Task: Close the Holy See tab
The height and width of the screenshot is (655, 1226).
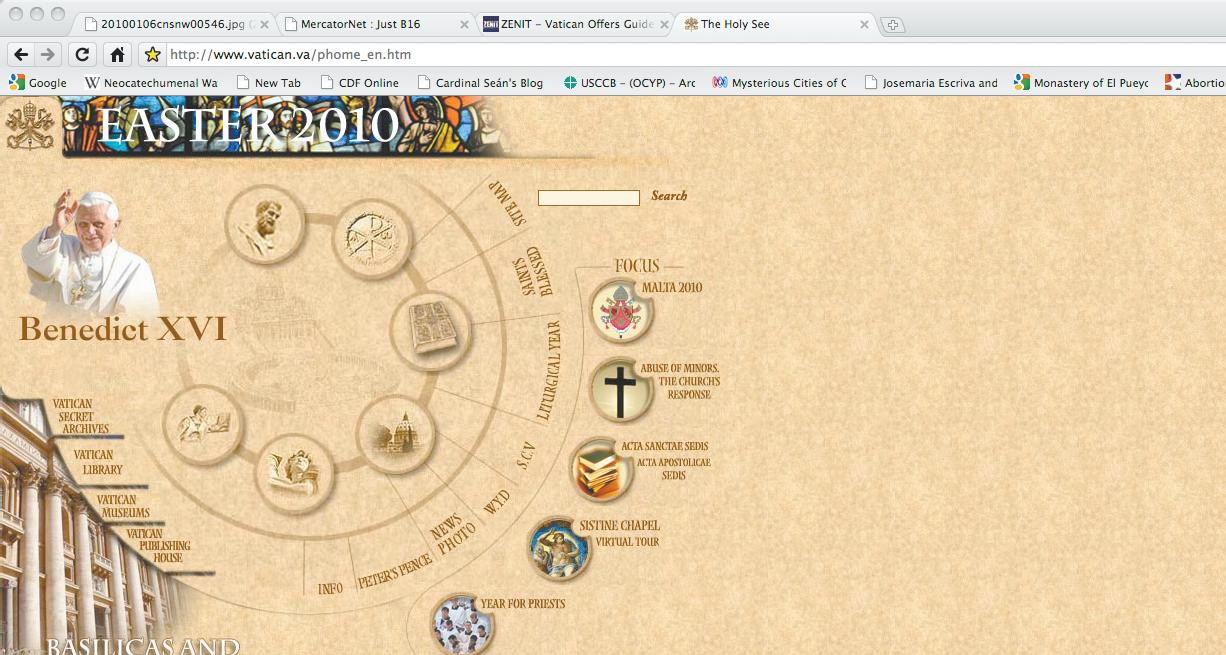Action: (x=864, y=24)
